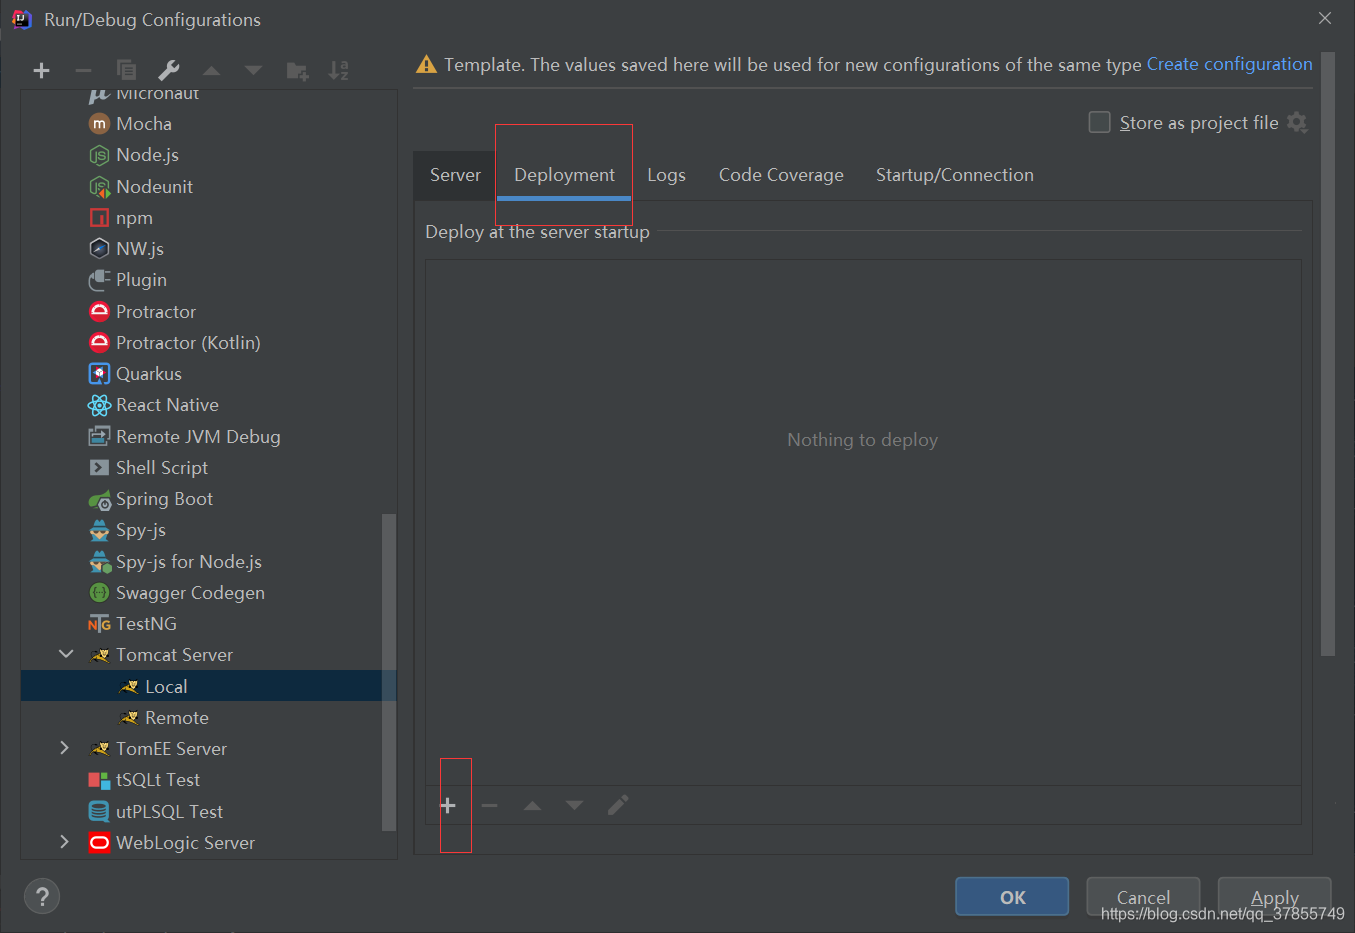1355x933 pixels.
Task: Click the TestNG icon
Action: [x=99, y=624]
